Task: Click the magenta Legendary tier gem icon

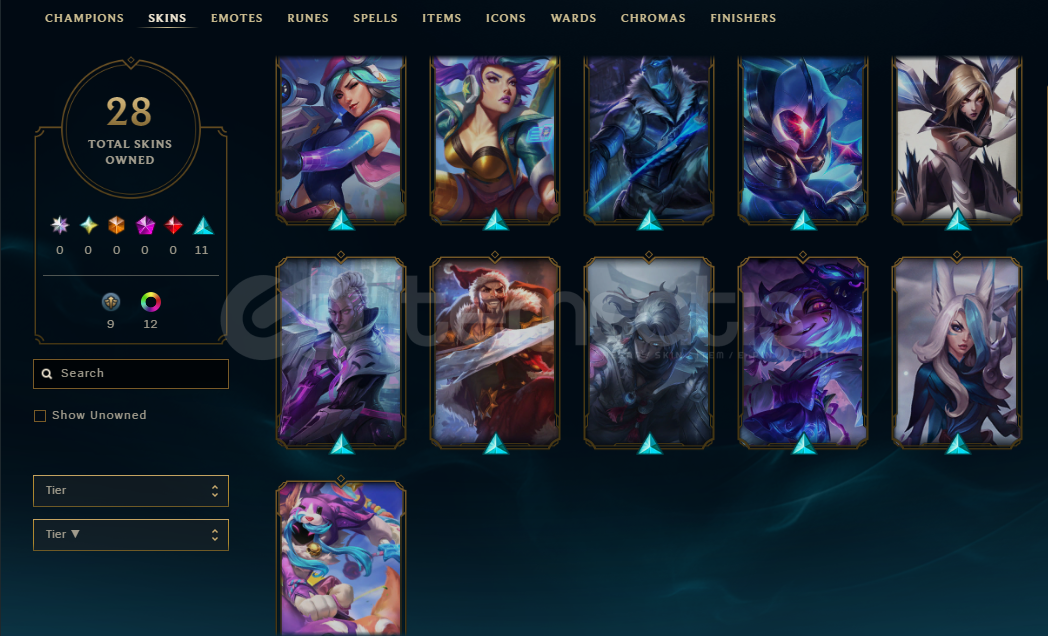Action: click(x=145, y=225)
